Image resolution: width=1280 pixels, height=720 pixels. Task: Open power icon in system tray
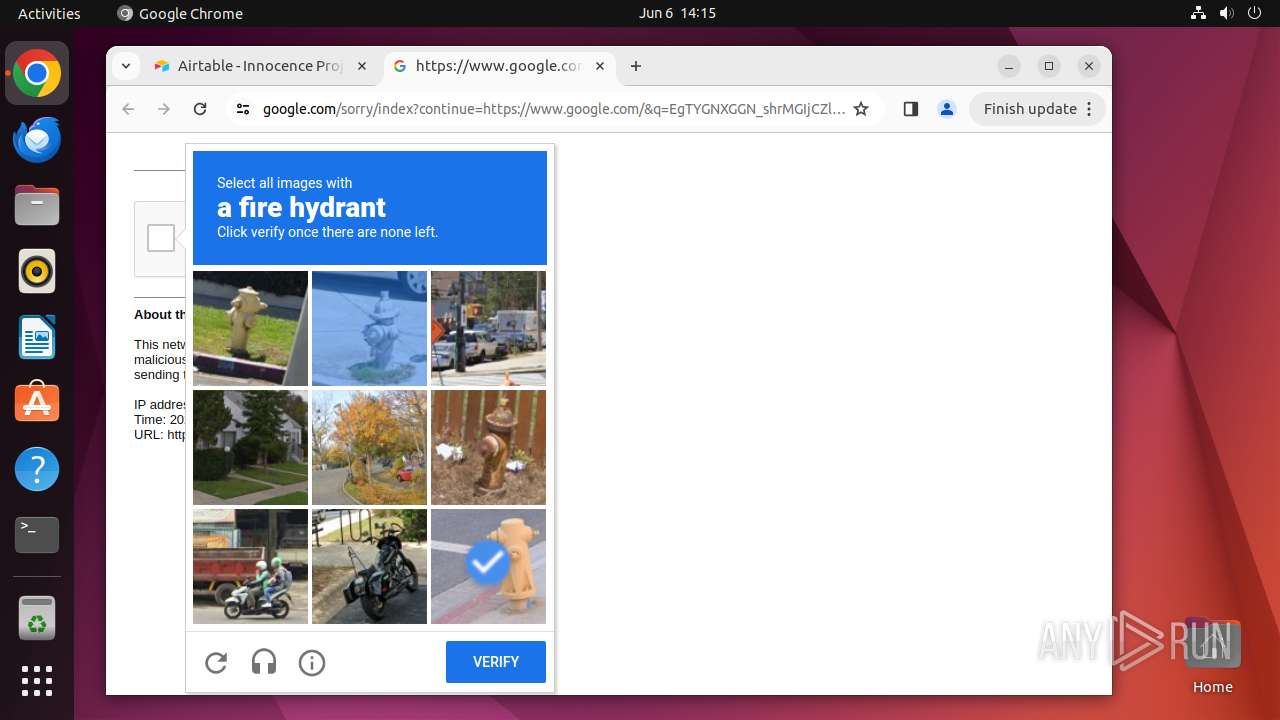point(1254,13)
